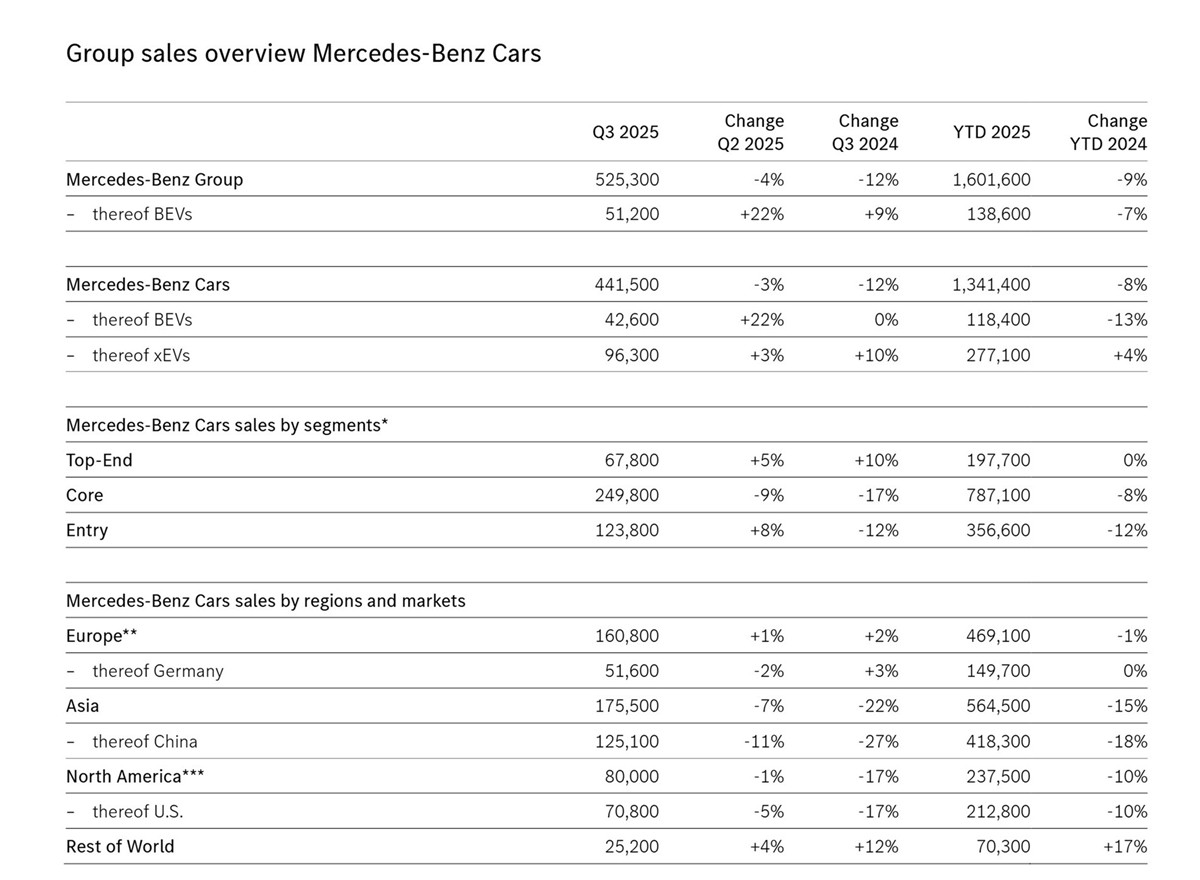Click the 'thereof xEVs' row label
The height and width of the screenshot is (880, 1200).
(141, 355)
